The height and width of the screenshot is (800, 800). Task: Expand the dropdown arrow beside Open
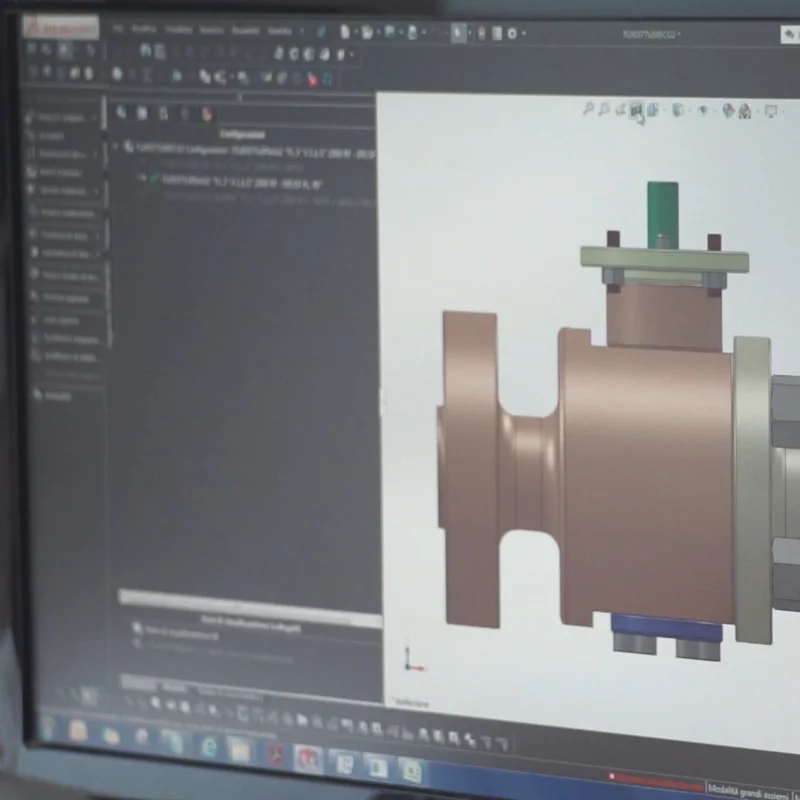[x=378, y=33]
